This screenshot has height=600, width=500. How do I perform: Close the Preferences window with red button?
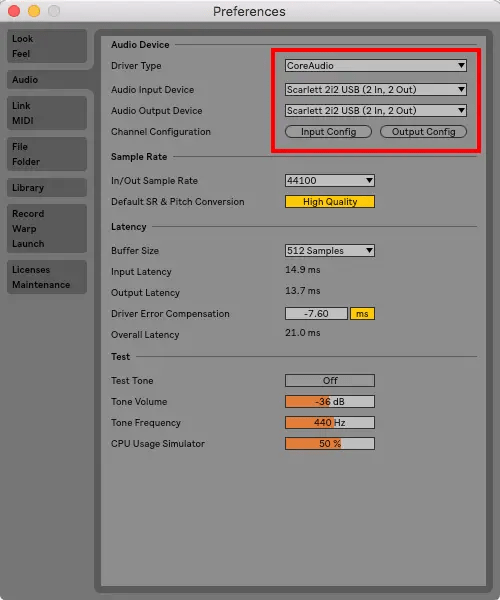pos(14,11)
